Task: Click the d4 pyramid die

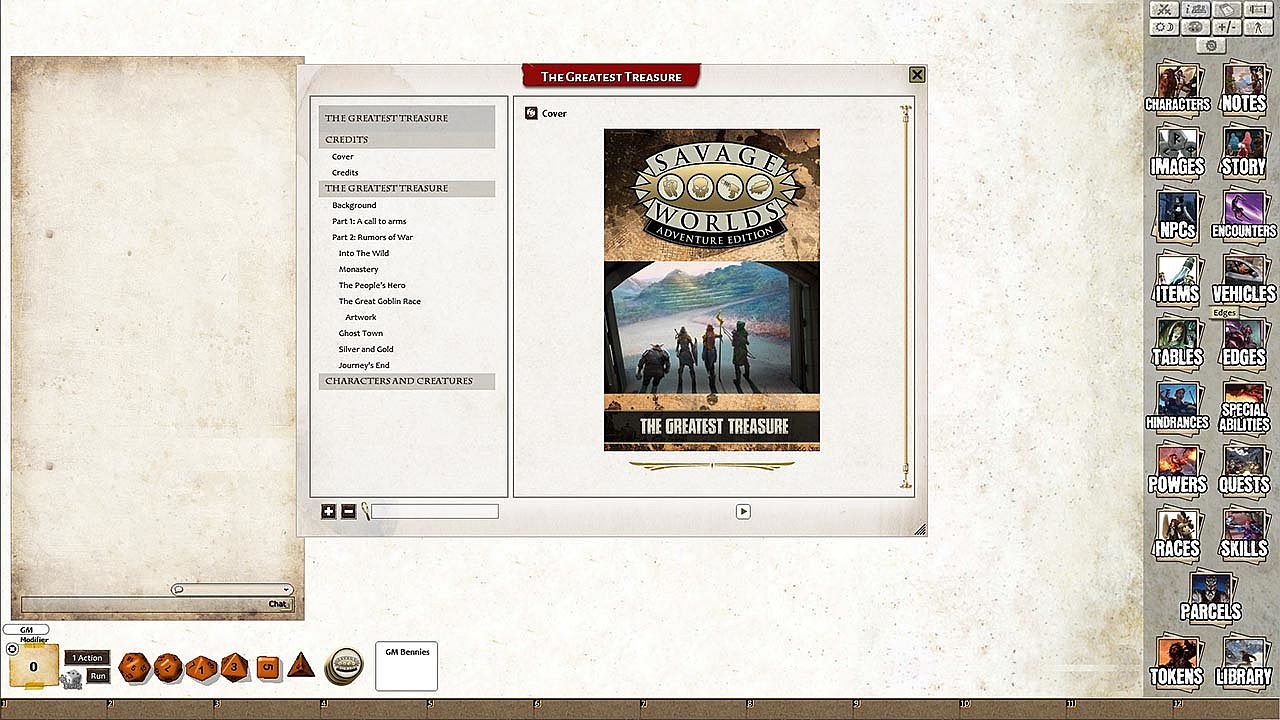Action: point(300,665)
